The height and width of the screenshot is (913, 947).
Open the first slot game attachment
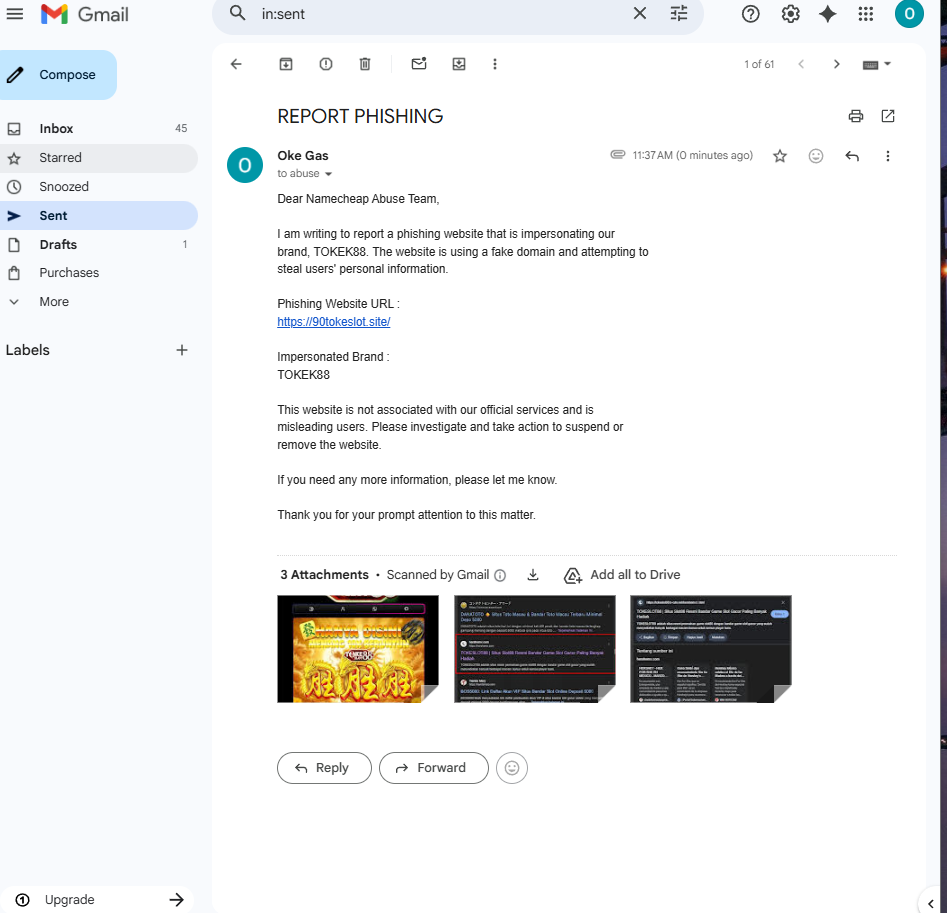click(x=358, y=649)
